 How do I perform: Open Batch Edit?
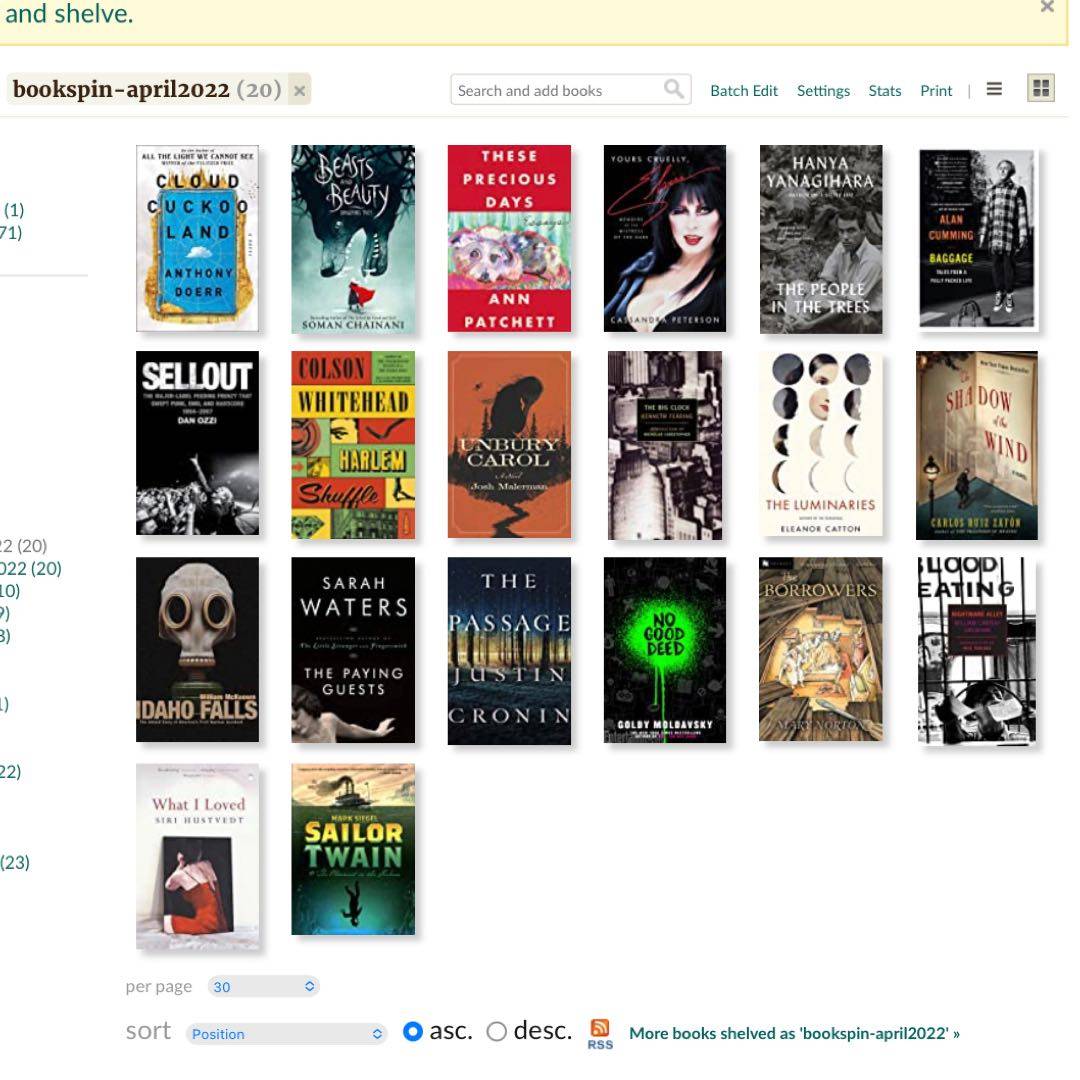coord(743,90)
